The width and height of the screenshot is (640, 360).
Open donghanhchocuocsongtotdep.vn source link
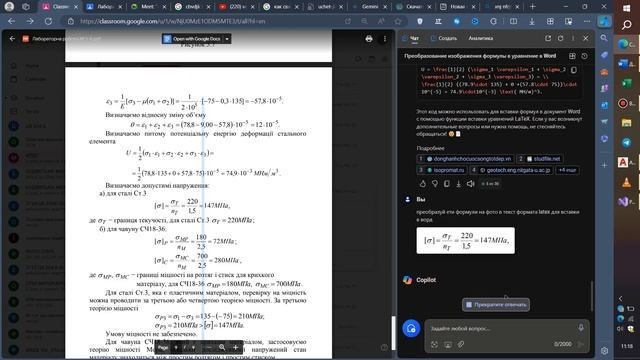click(x=465, y=159)
